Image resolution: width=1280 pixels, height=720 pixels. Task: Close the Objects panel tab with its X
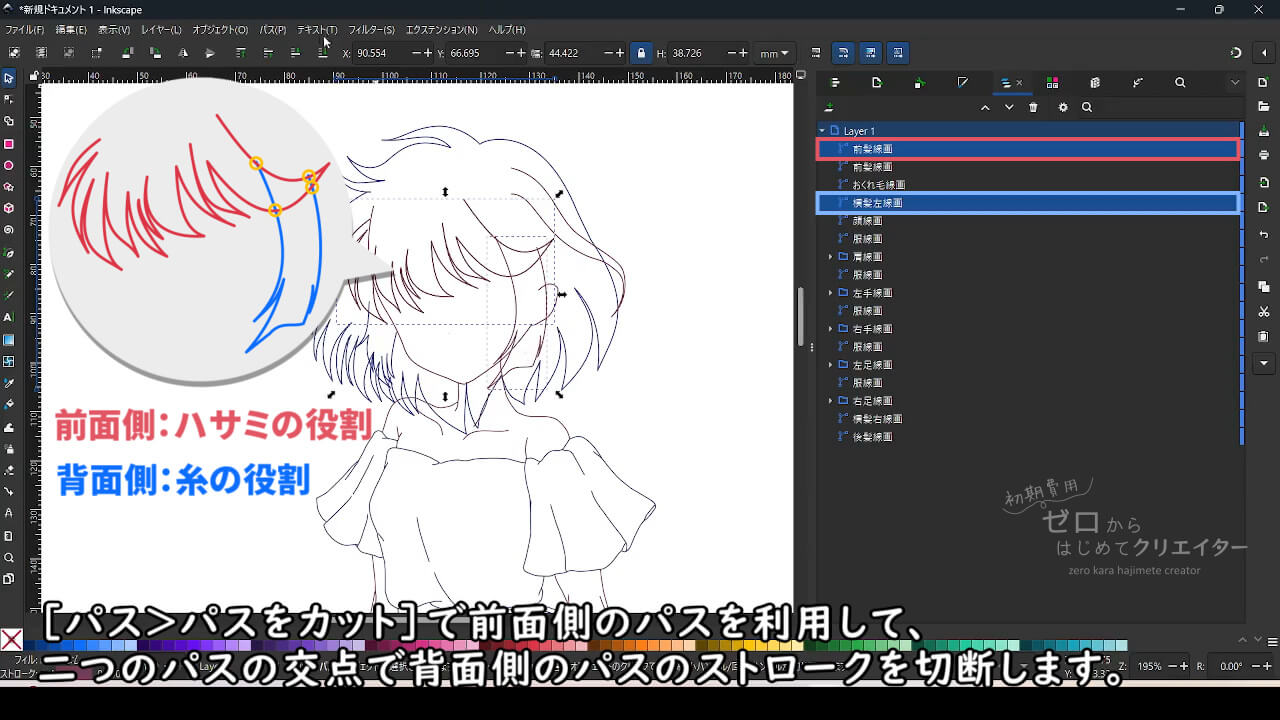tap(1021, 83)
